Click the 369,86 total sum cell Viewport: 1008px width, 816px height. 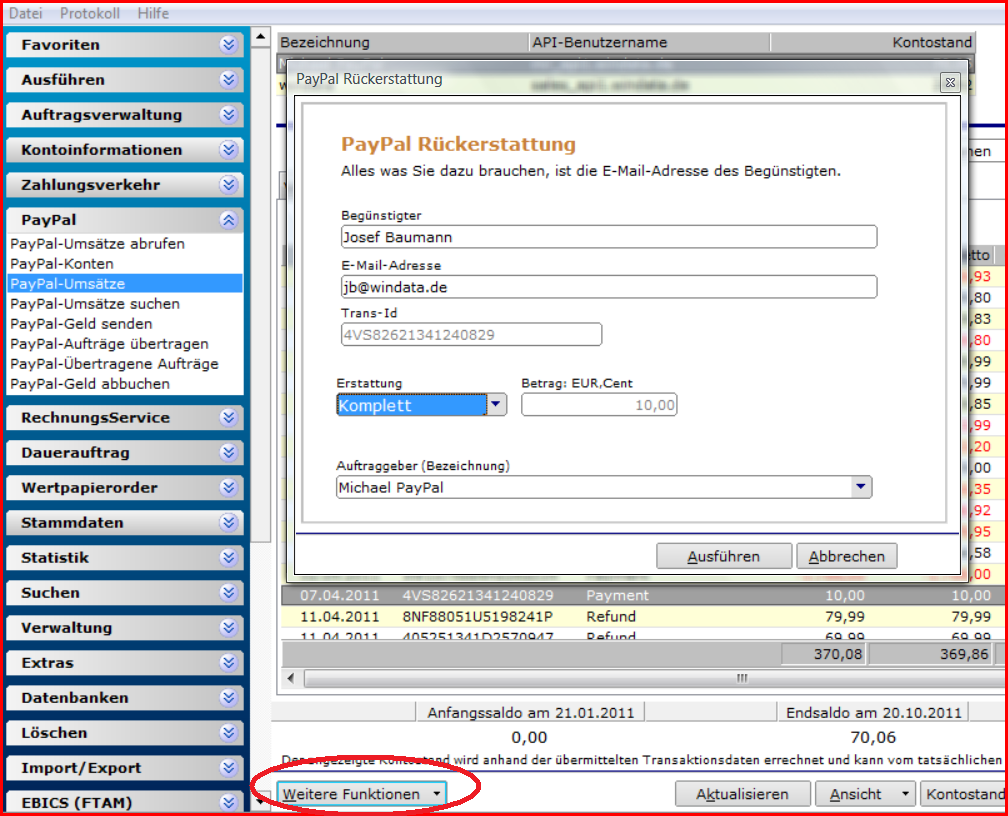[931, 655]
